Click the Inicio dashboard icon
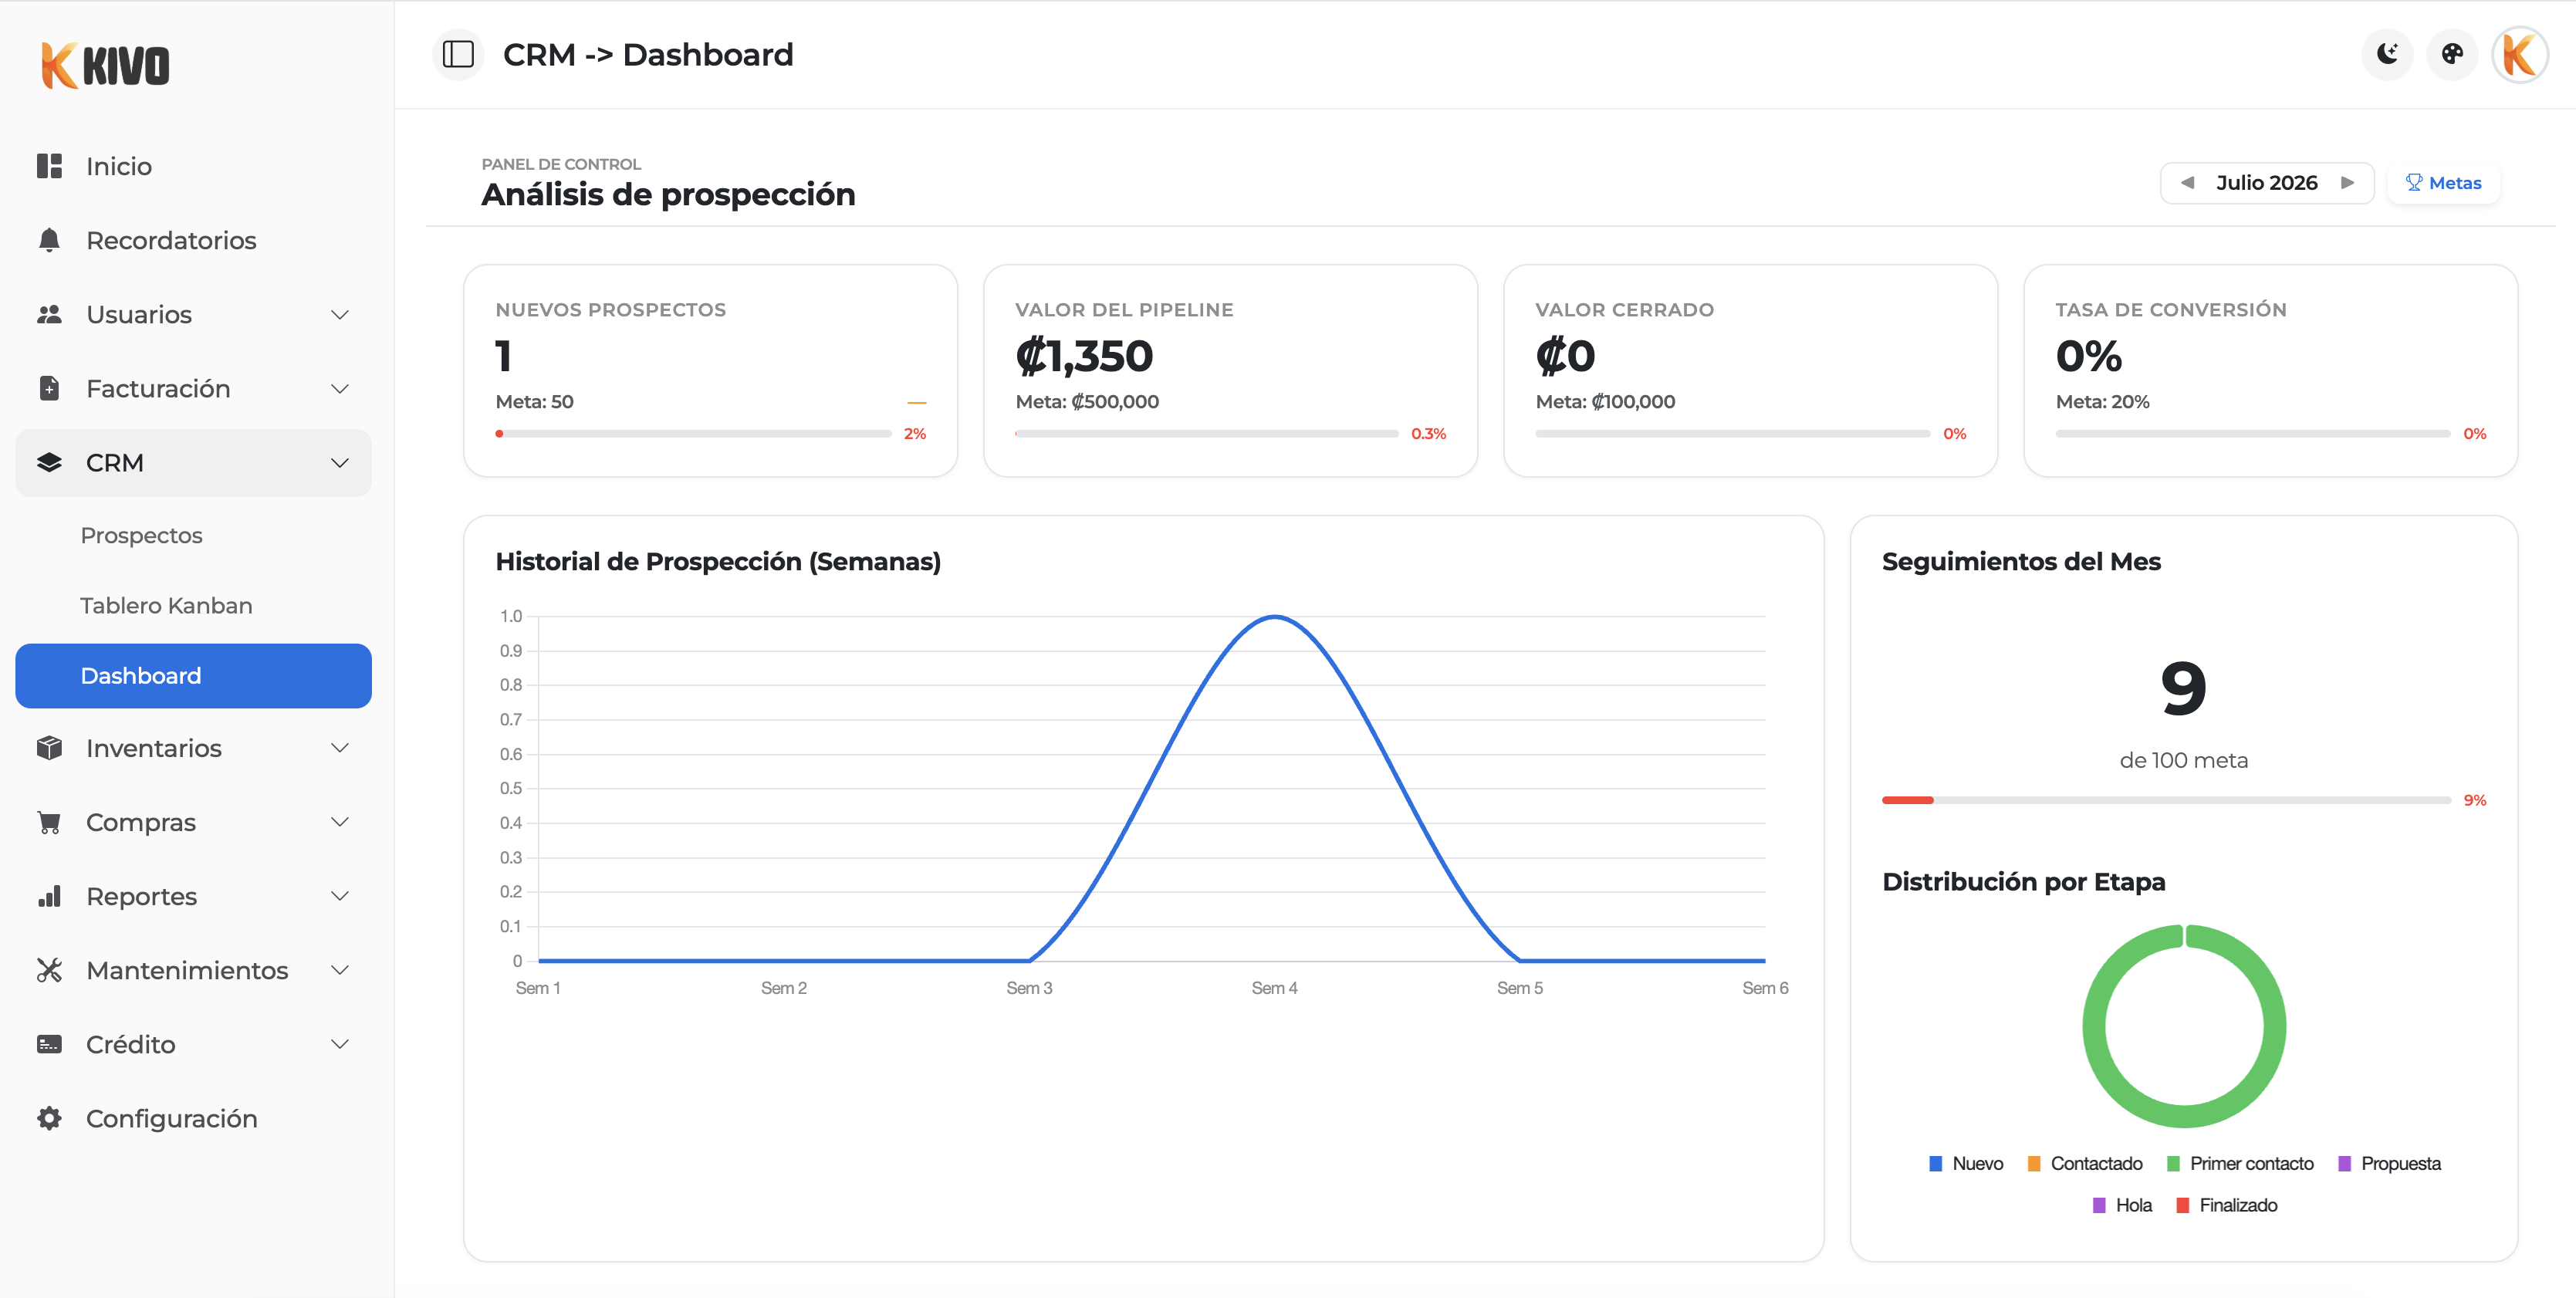The height and width of the screenshot is (1298, 2576). click(49, 166)
